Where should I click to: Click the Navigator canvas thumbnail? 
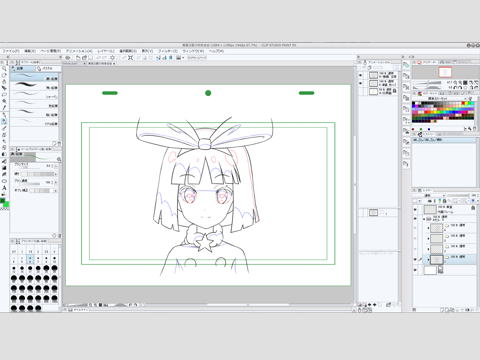[x=445, y=72]
